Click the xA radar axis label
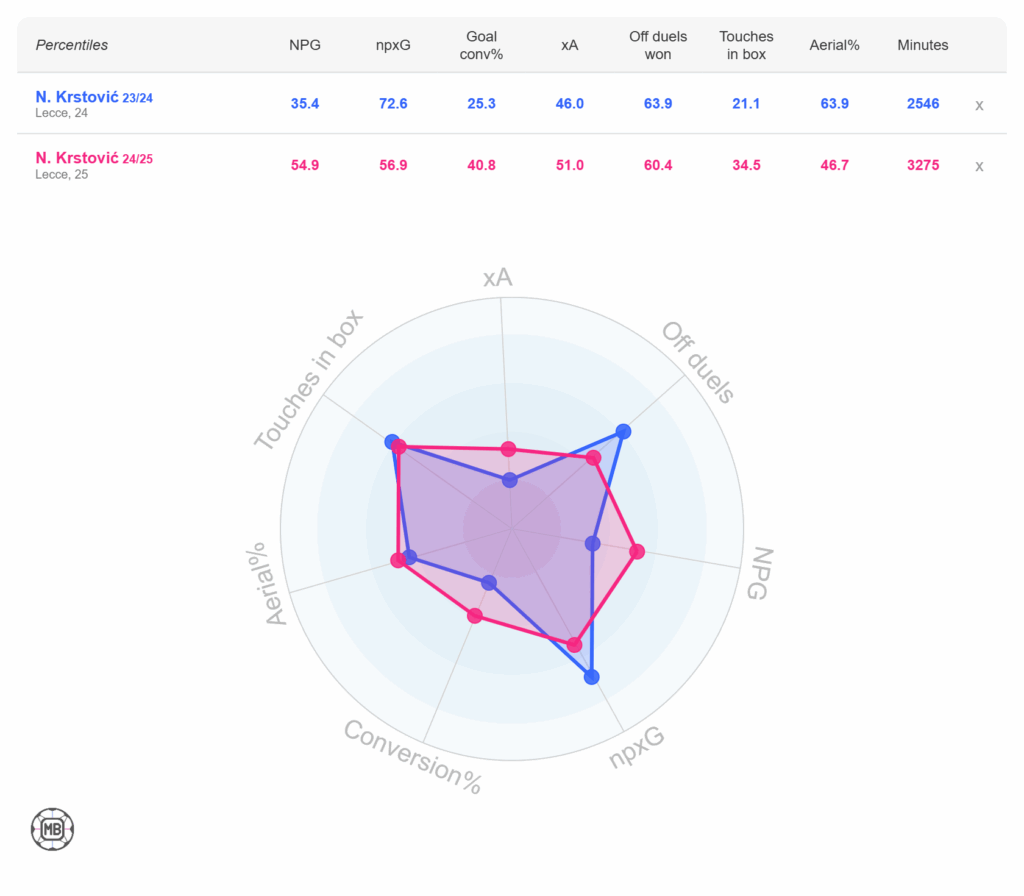The width and height of the screenshot is (1024, 896). click(x=497, y=278)
